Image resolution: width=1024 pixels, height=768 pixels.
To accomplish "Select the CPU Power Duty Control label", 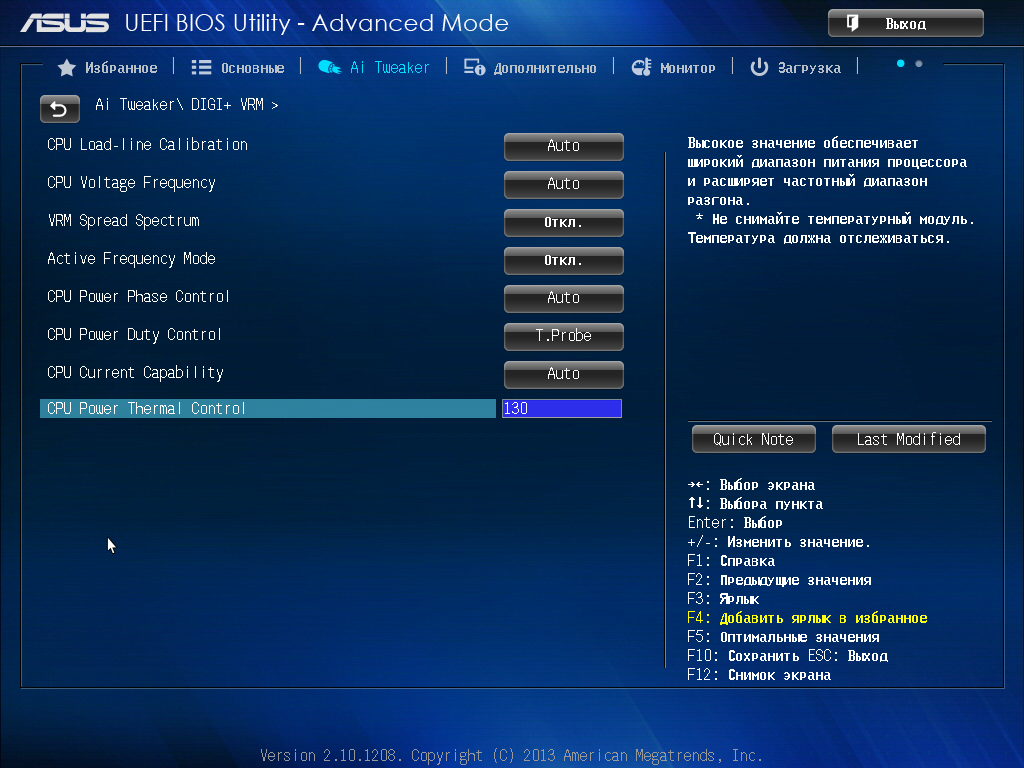I will tap(135, 334).
